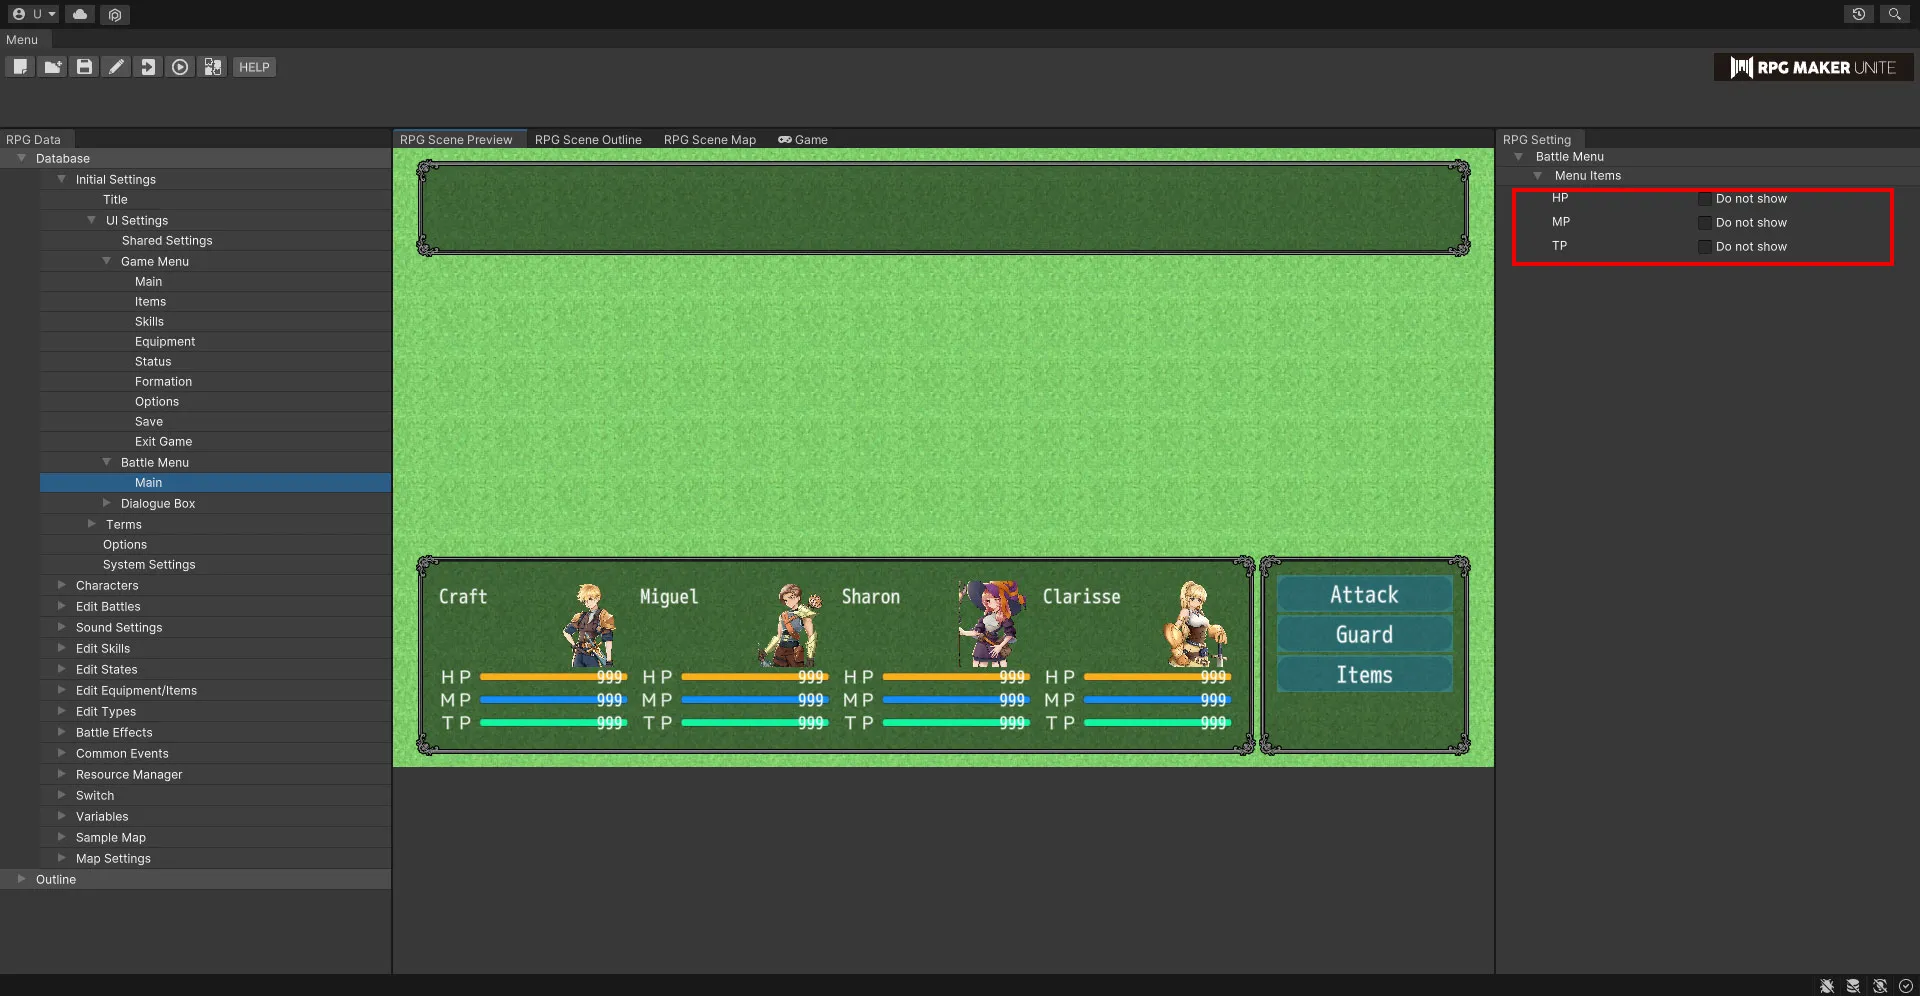
Task: Enable 'Do not show' checkbox for MP
Action: pos(1705,223)
